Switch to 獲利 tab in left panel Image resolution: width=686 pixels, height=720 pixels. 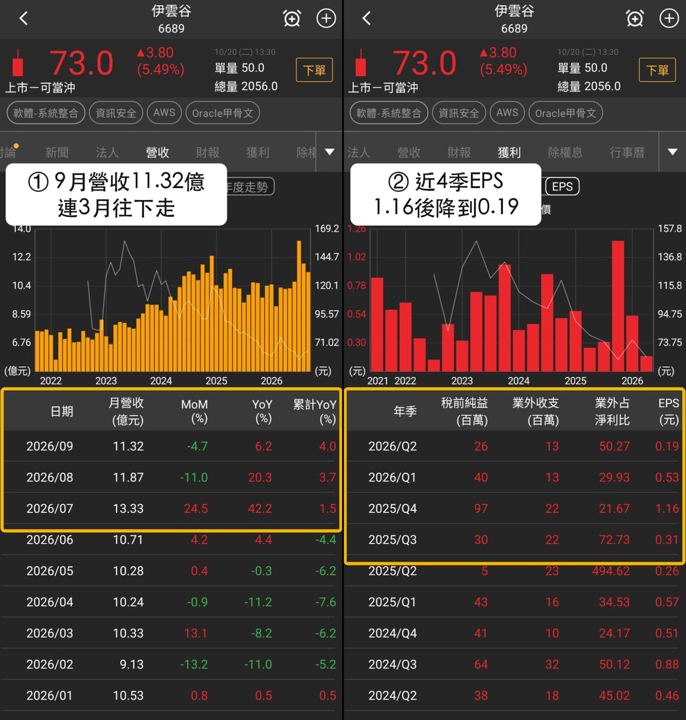point(258,152)
